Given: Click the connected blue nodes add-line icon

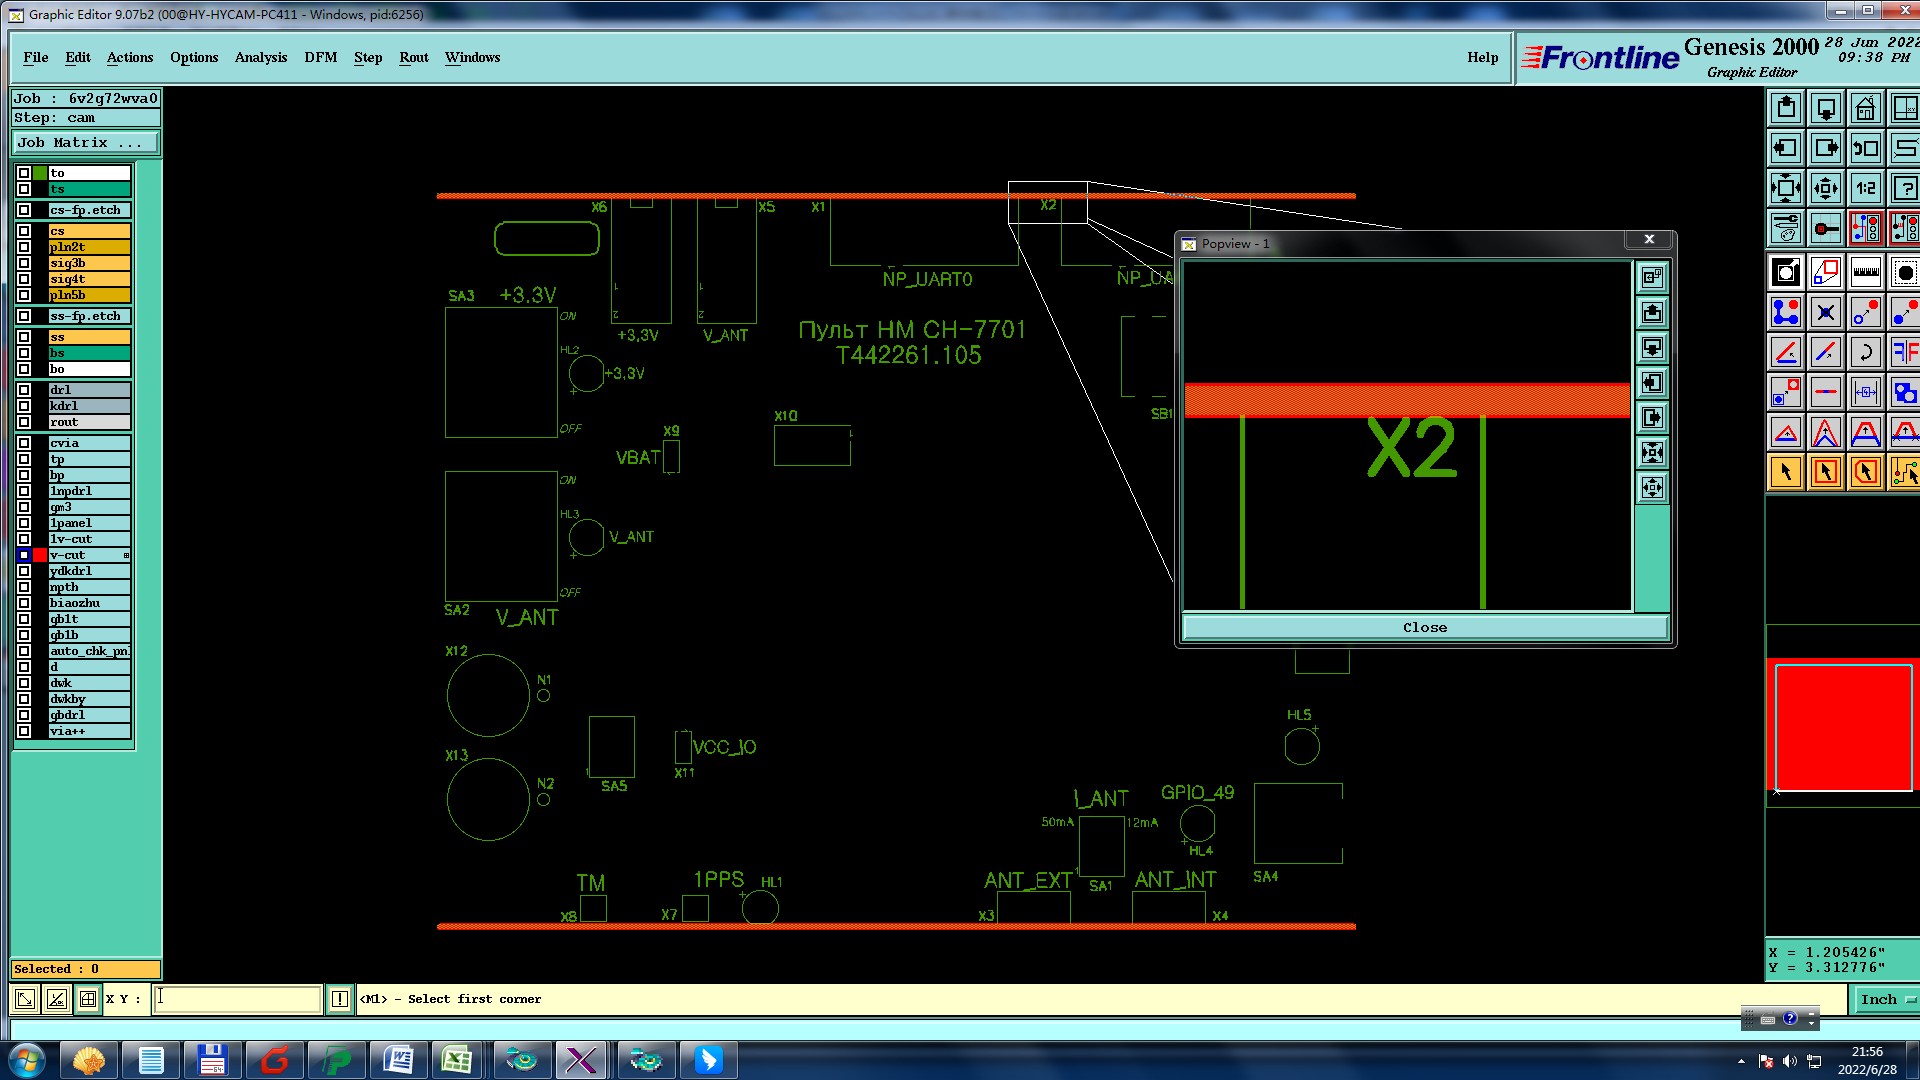Looking at the screenshot, I should click(1786, 312).
